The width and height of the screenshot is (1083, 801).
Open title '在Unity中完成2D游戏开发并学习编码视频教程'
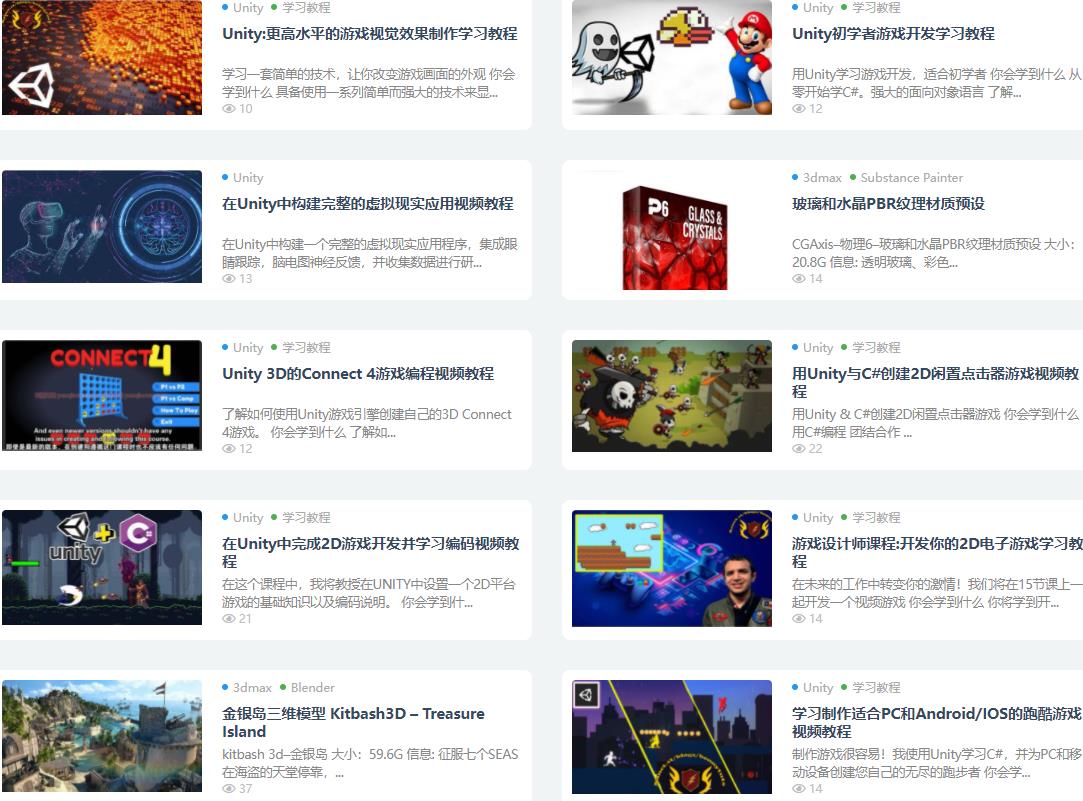pos(371,552)
